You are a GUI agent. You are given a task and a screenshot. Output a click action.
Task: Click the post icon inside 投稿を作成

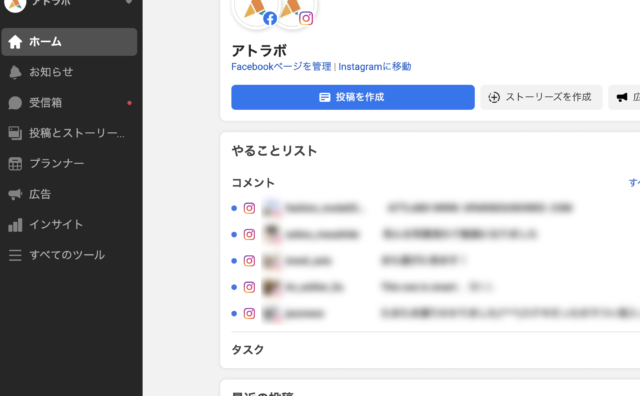tap(324, 97)
